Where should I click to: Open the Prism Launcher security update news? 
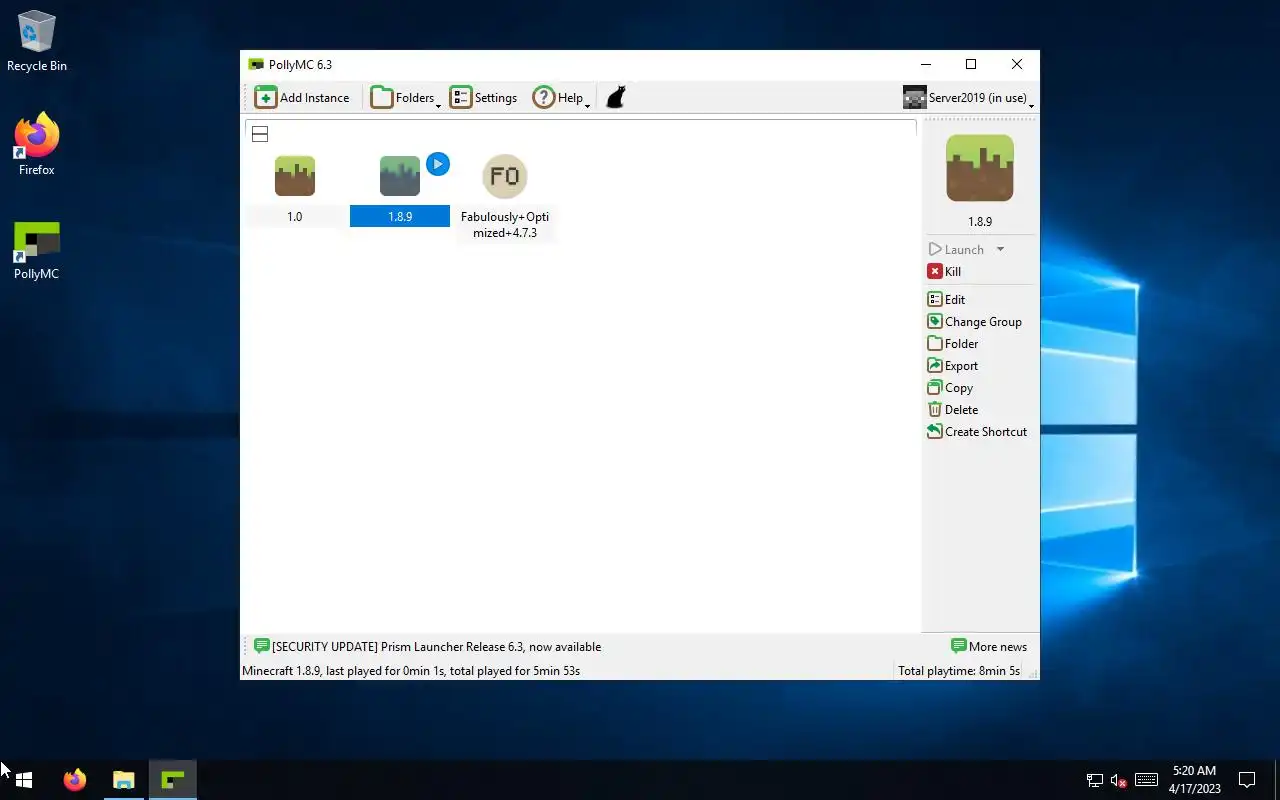428,646
